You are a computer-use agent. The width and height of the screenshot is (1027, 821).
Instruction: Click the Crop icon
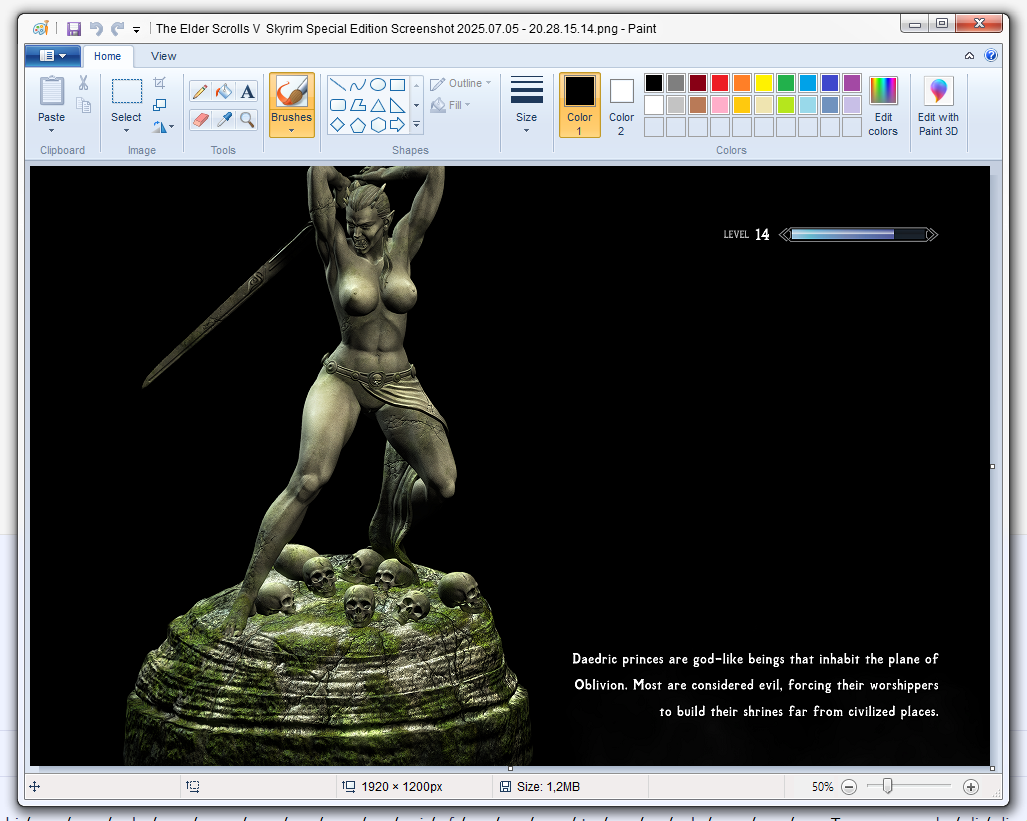tap(160, 83)
